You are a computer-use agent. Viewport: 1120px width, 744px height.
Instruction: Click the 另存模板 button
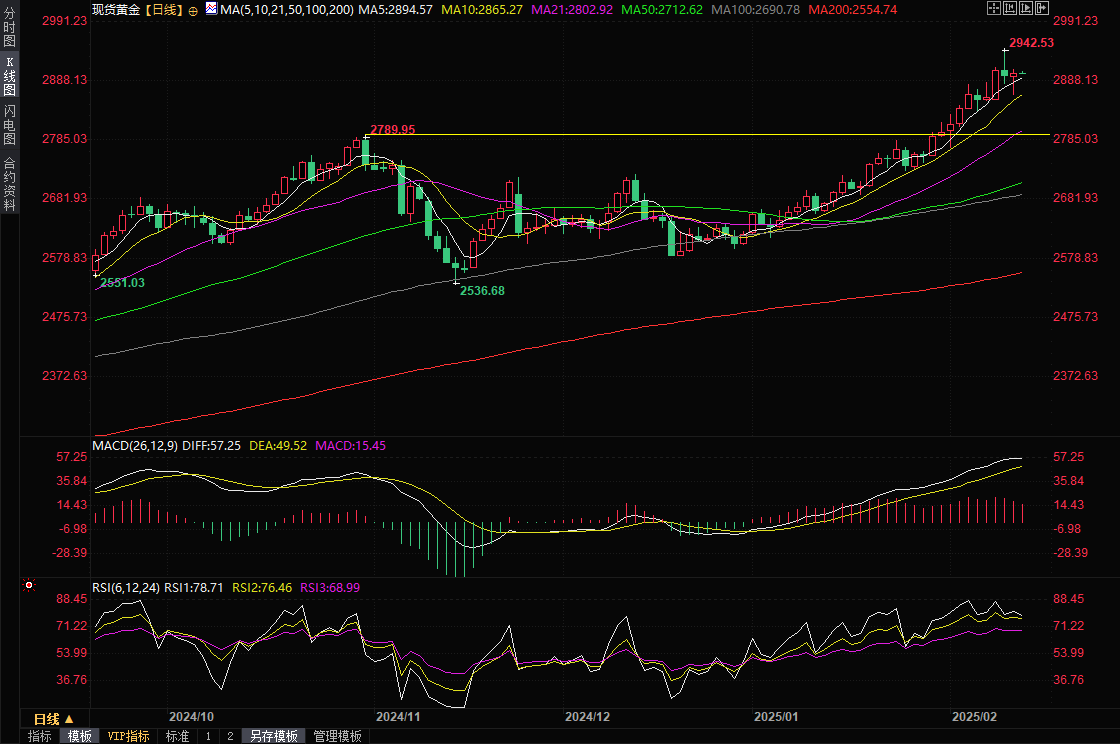[274, 736]
